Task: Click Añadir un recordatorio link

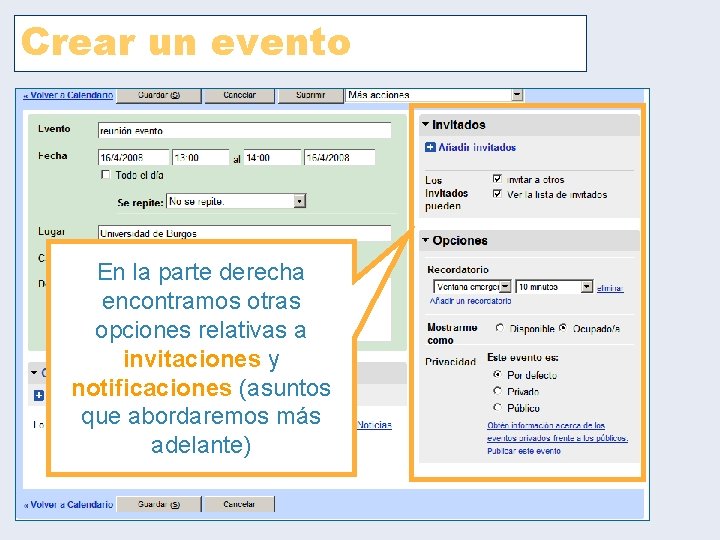Action: (x=470, y=301)
